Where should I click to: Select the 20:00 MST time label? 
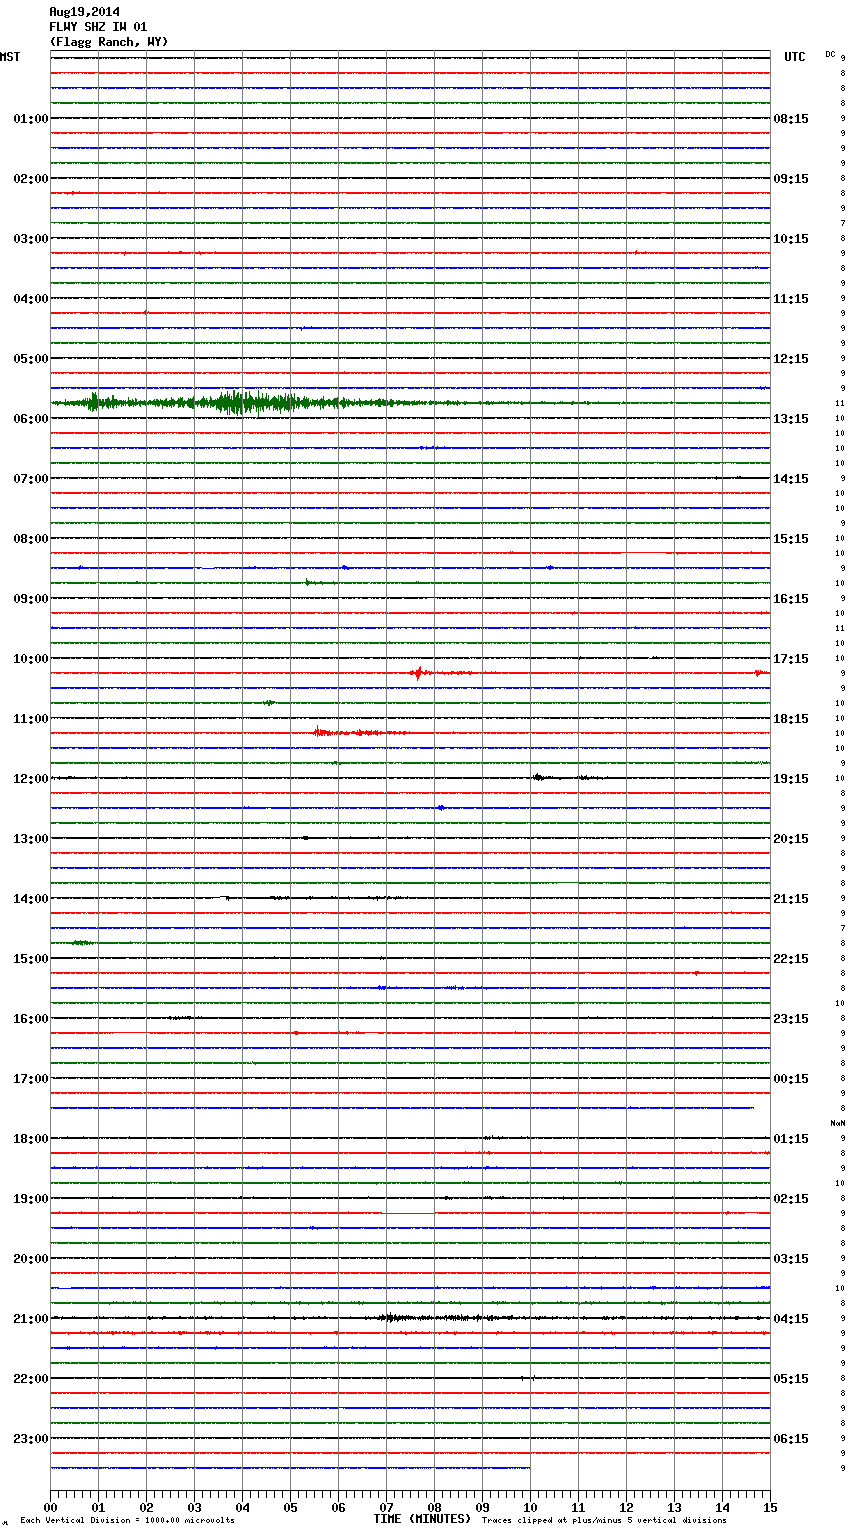[x=30, y=1259]
